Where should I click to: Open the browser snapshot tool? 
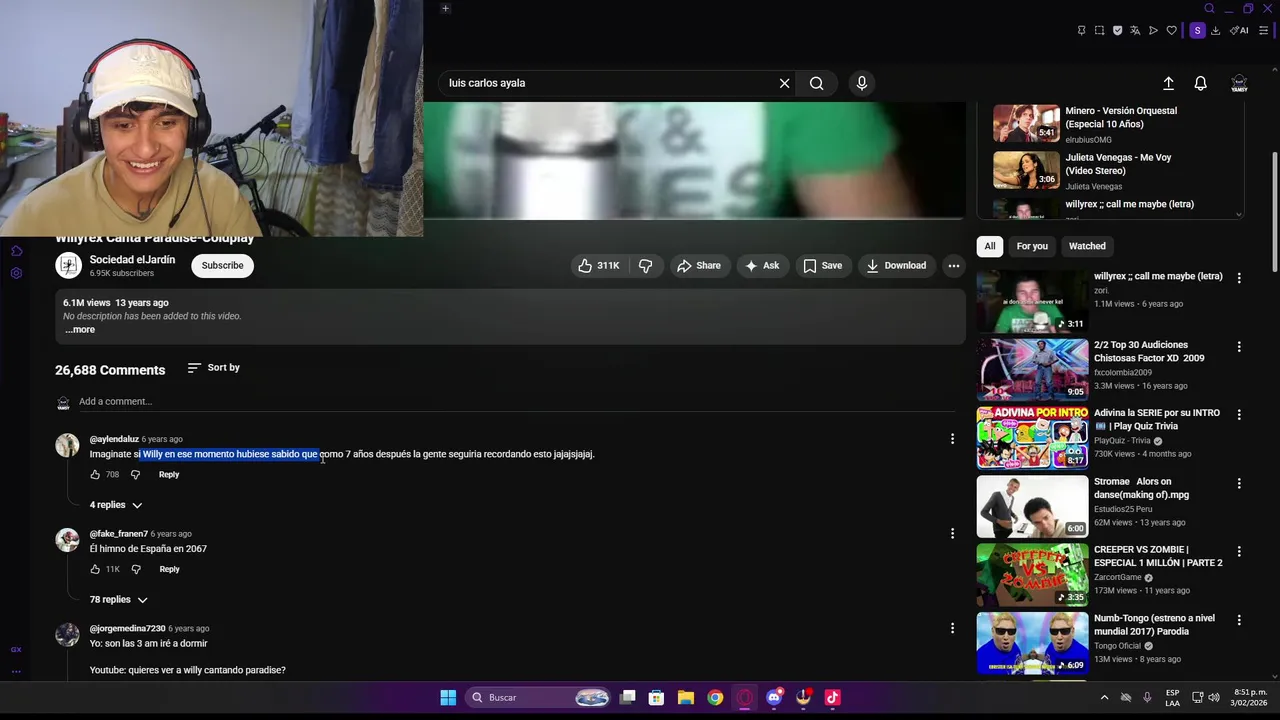1099,31
